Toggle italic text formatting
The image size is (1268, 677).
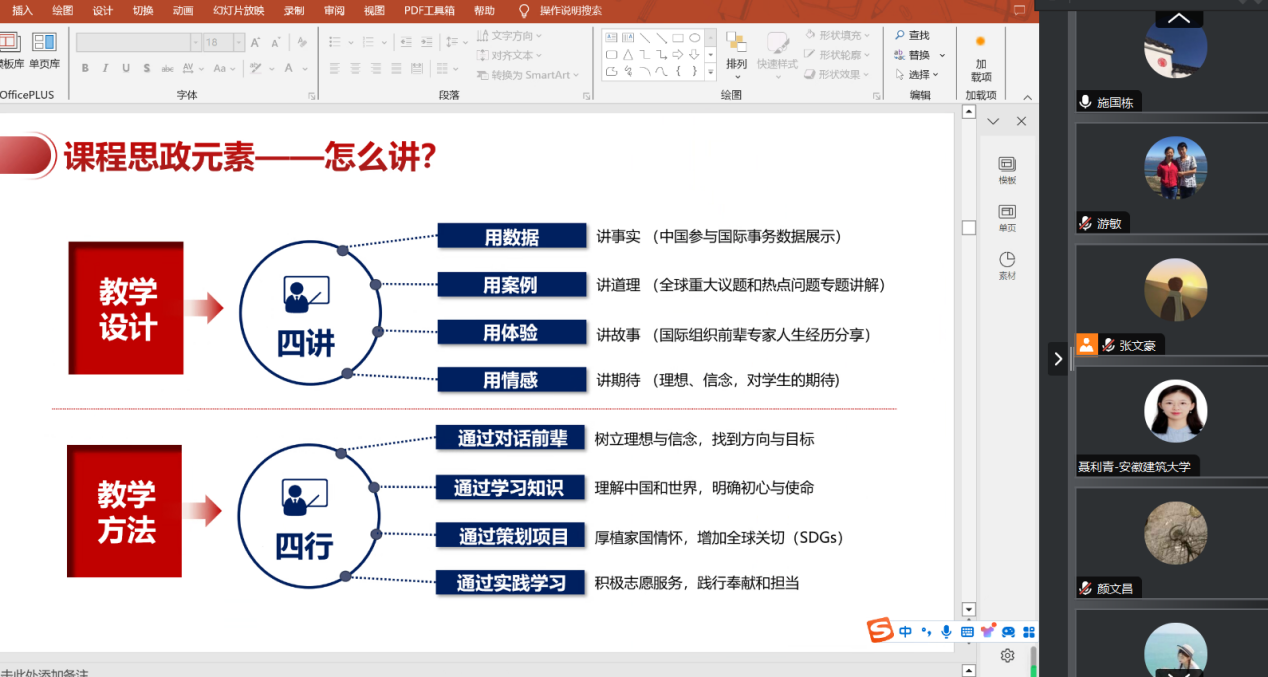coord(105,69)
